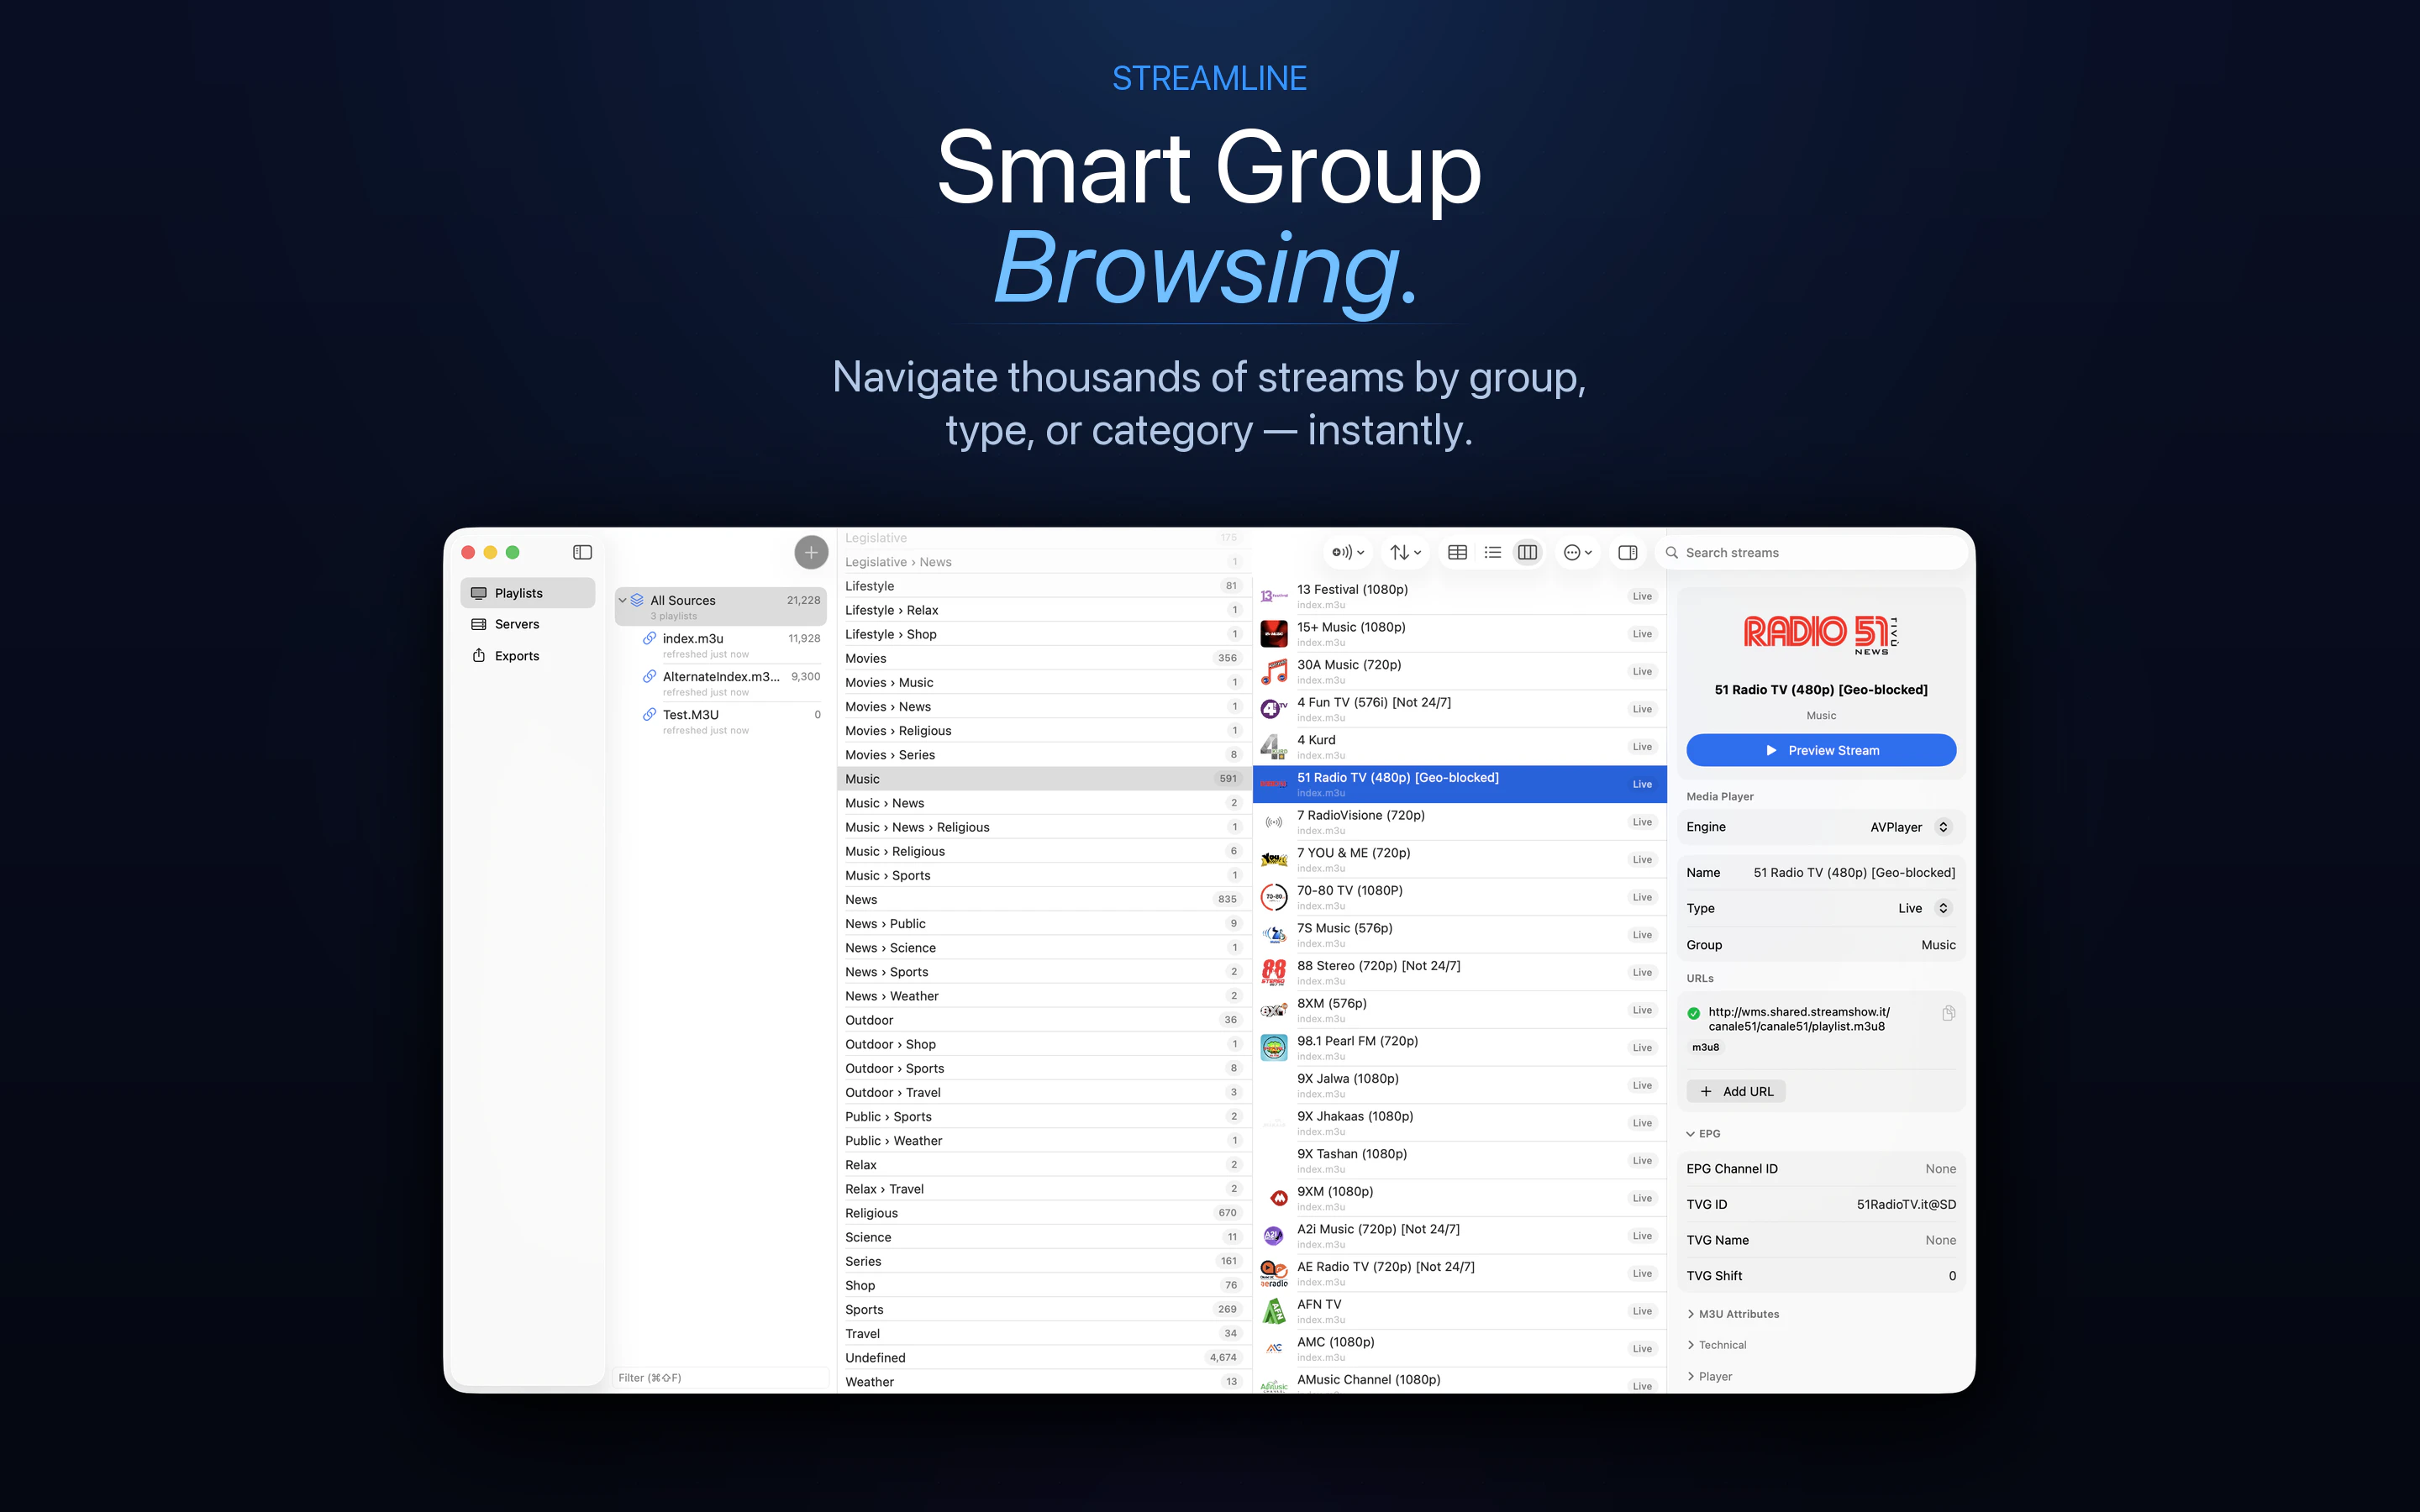Open the sort order icon dropdown

[1403, 552]
